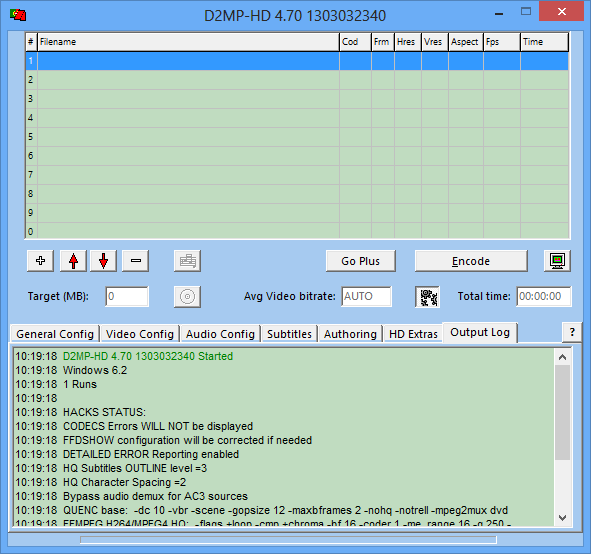
Task: Select row 1 in the file list
Action: pos(297,61)
